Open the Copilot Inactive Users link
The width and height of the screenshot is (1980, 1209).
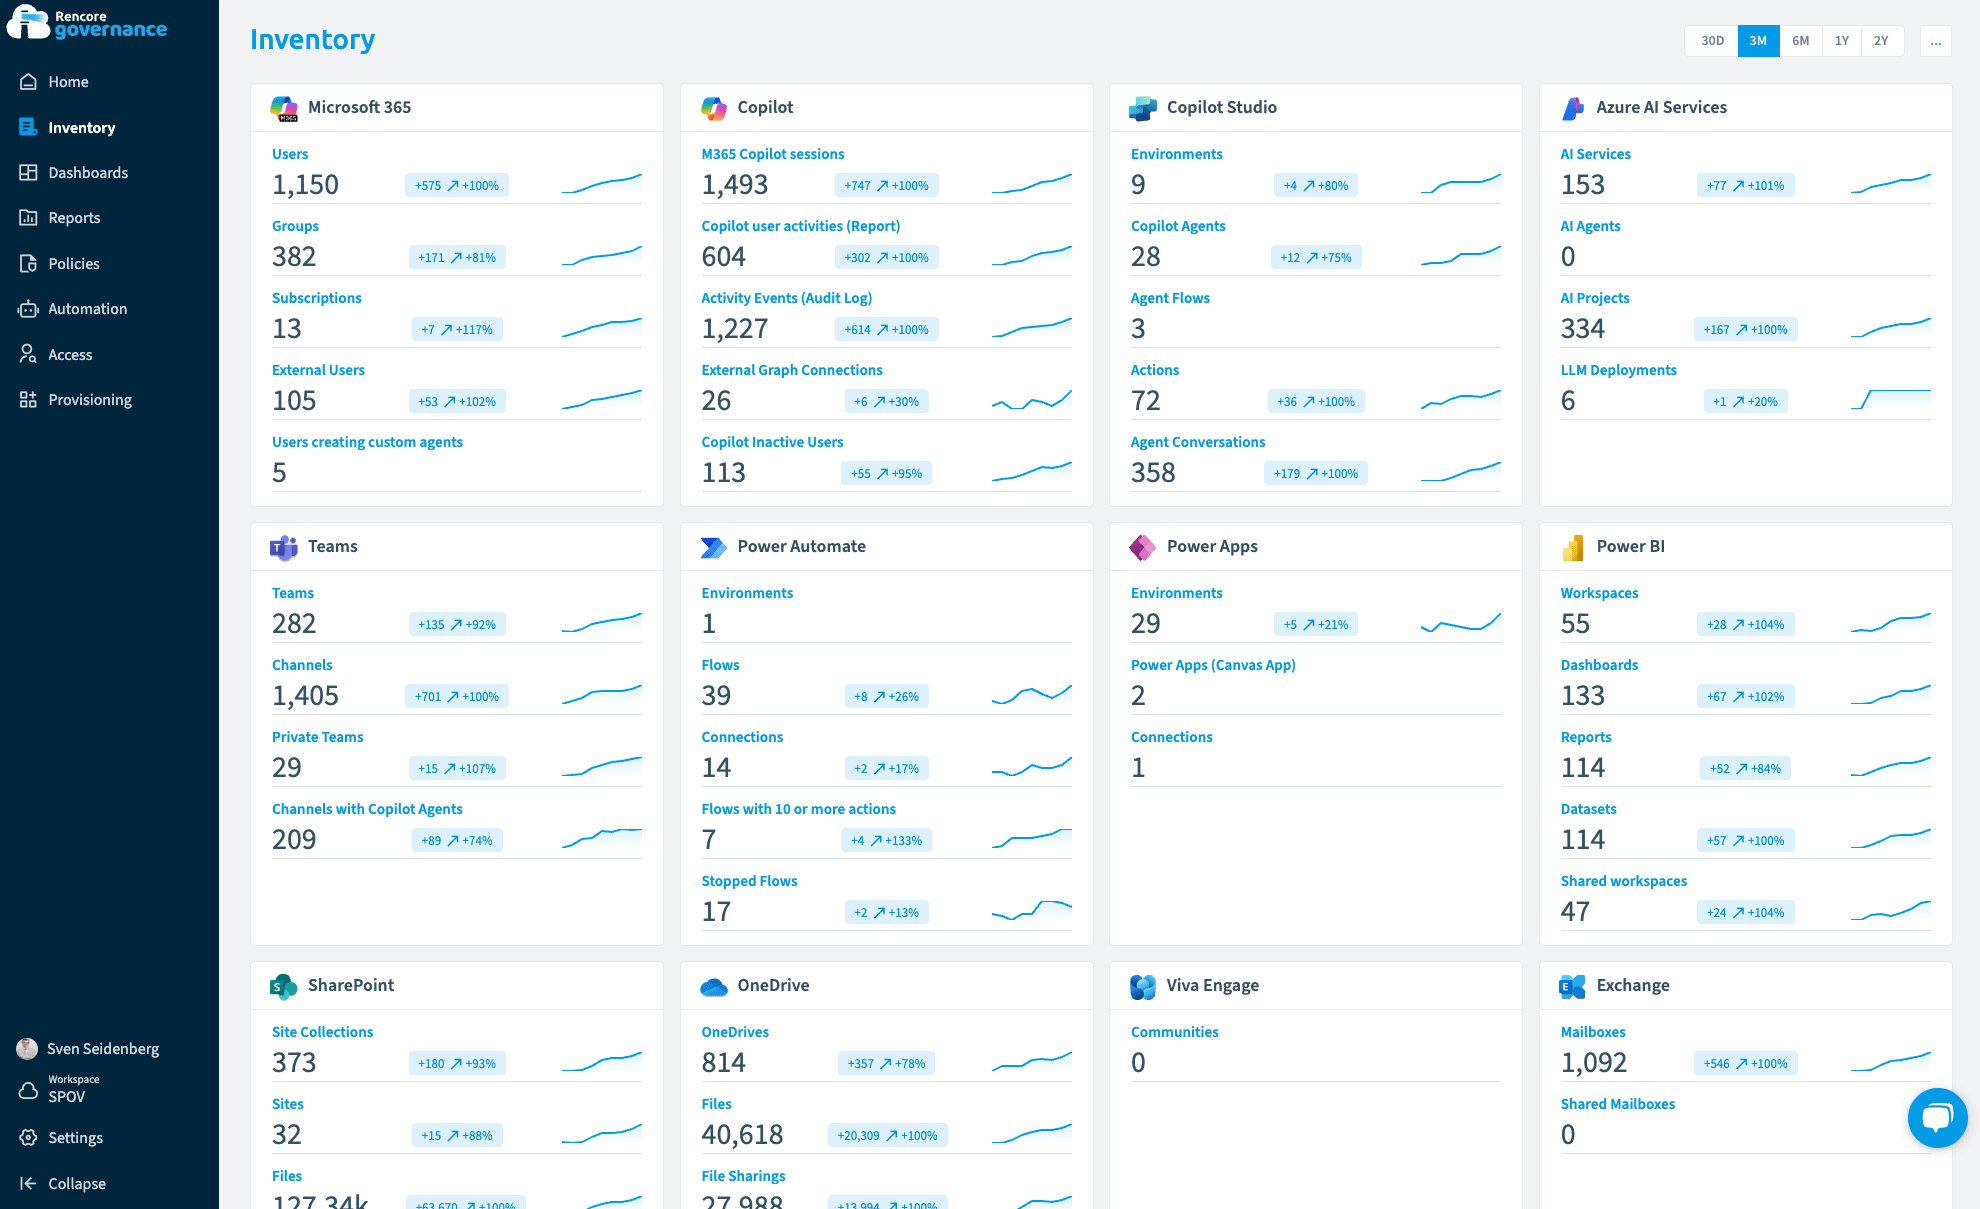(x=772, y=441)
